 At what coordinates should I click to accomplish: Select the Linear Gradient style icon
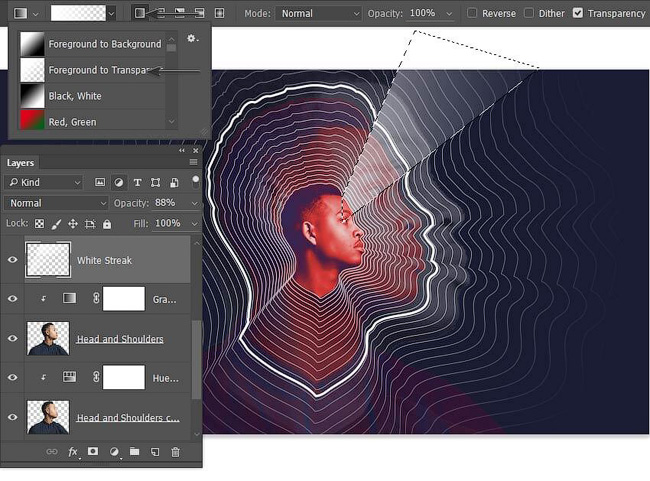click(x=140, y=13)
